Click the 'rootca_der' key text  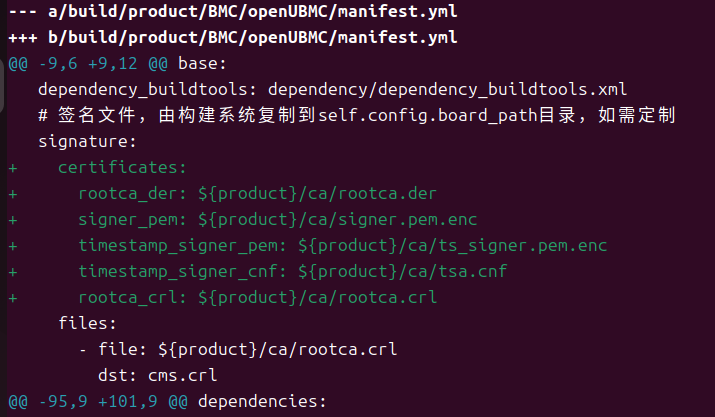[x=127, y=194]
